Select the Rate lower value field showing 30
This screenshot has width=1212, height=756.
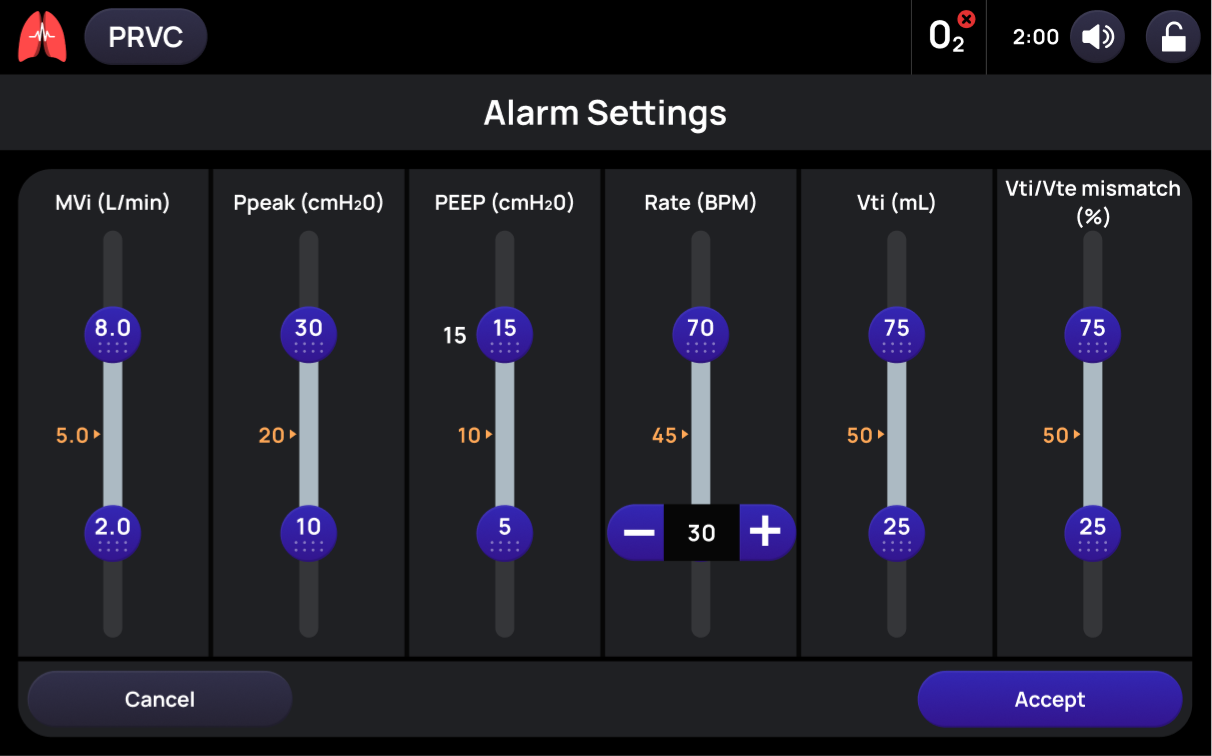[701, 532]
